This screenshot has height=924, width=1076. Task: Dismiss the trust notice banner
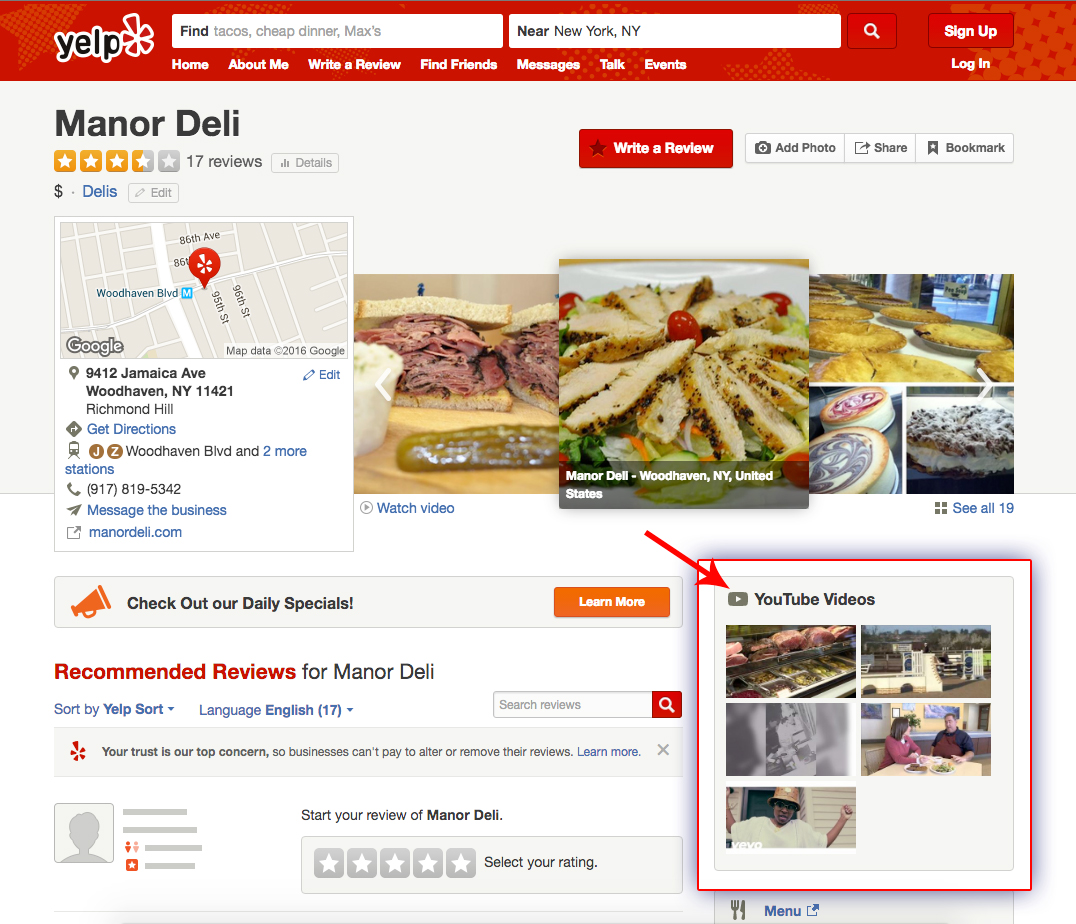tap(663, 750)
